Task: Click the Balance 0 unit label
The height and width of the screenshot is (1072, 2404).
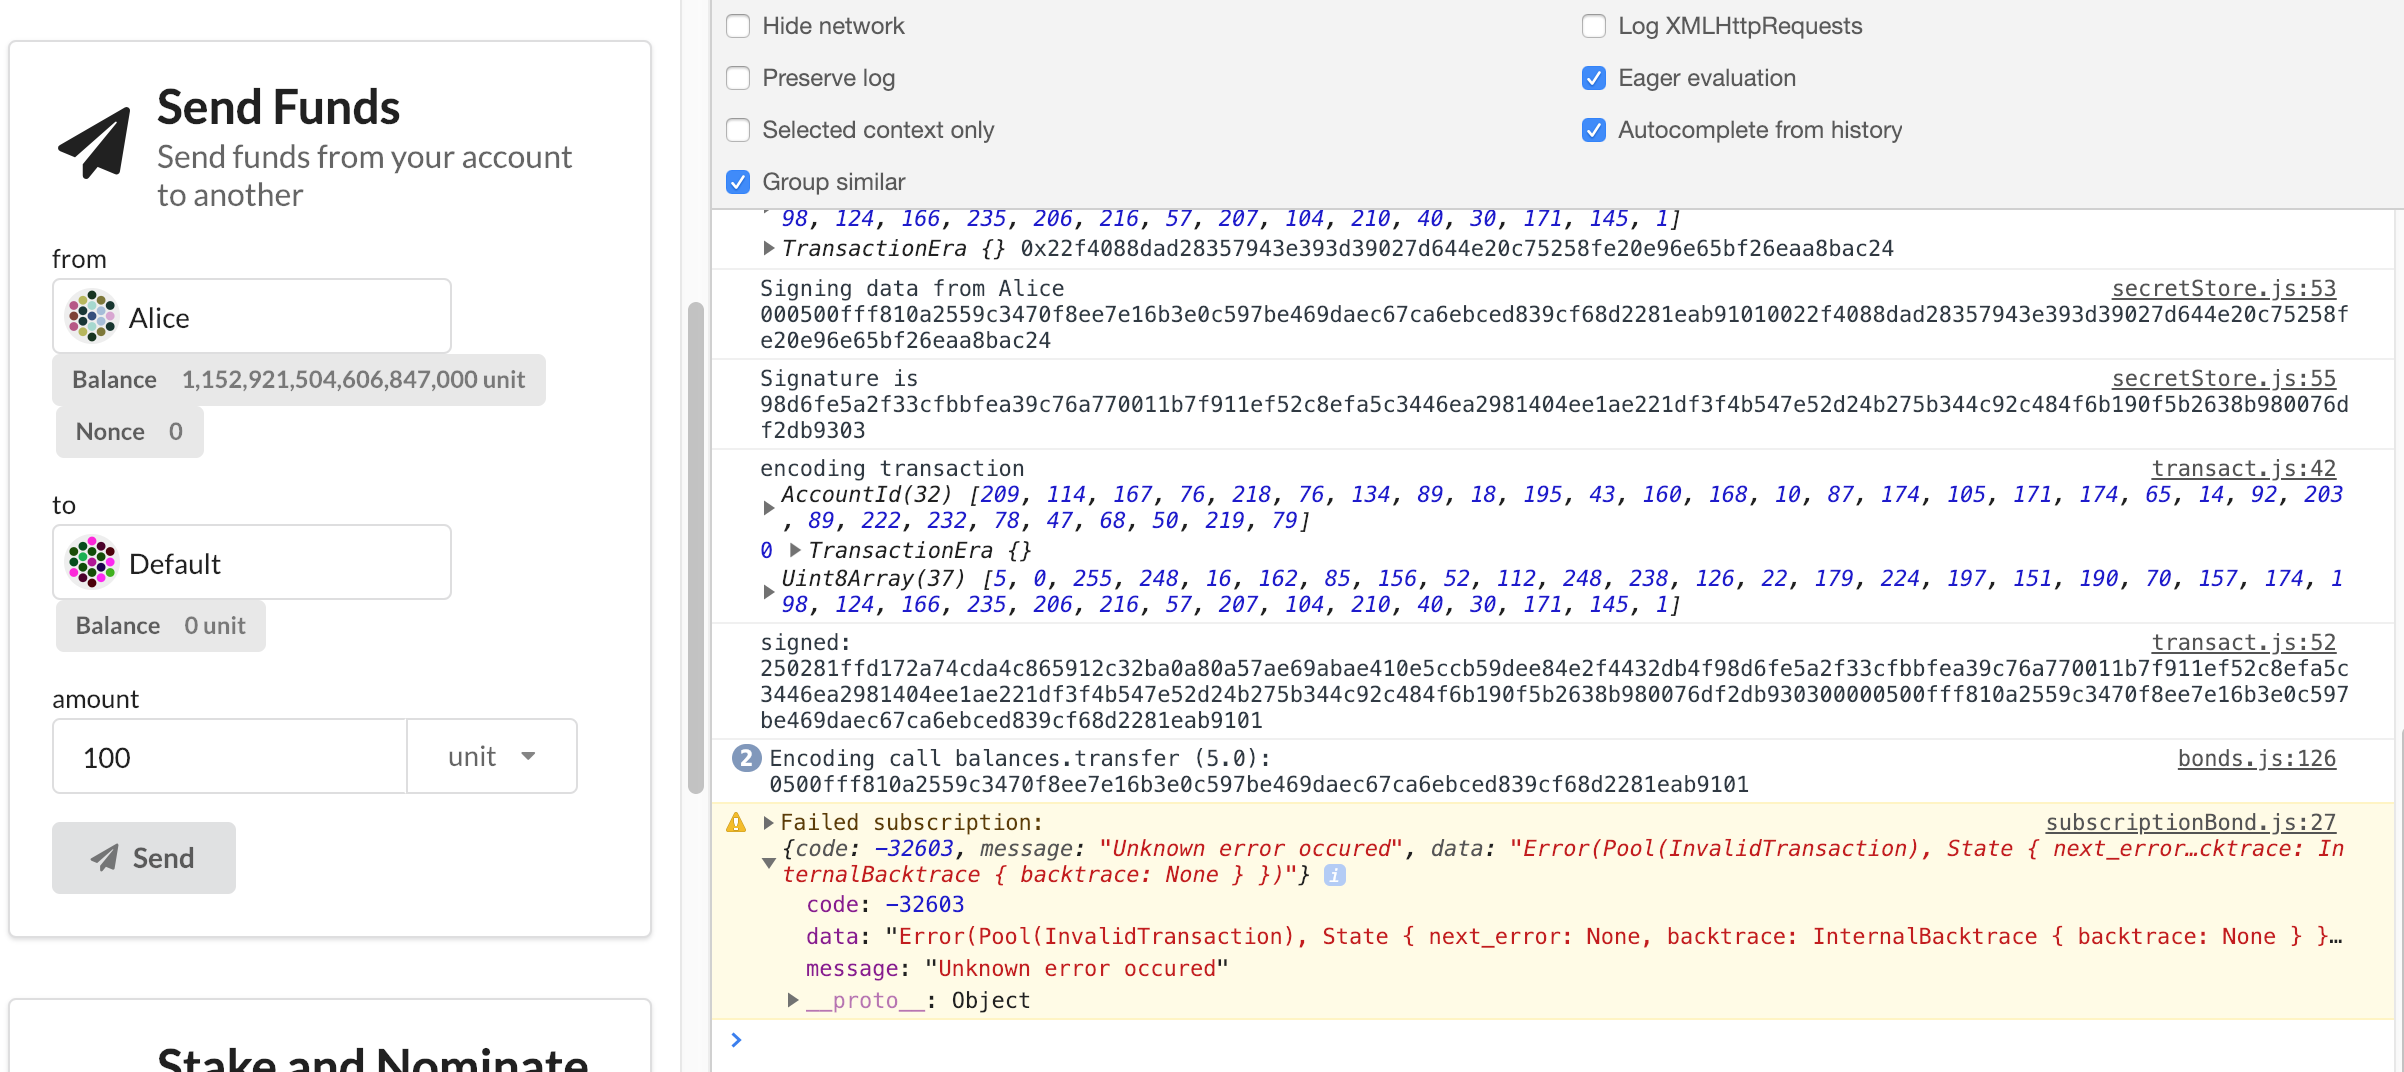Action: click(x=160, y=626)
